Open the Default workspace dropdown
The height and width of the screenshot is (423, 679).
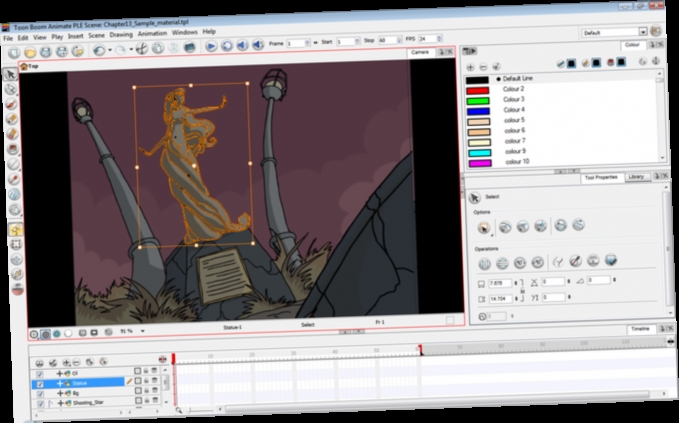coord(643,32)
